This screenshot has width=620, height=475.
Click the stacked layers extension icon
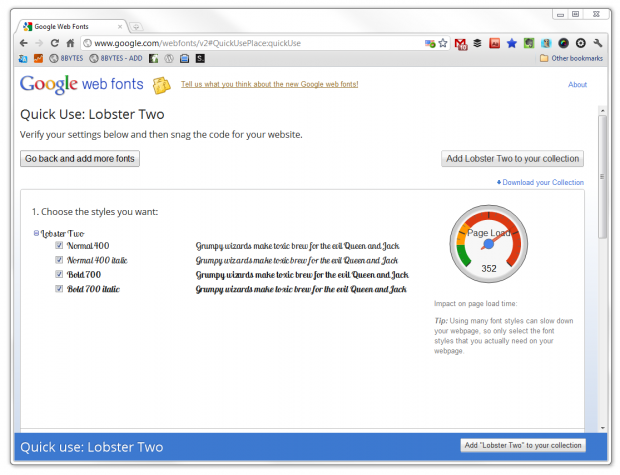coord(477,43)
